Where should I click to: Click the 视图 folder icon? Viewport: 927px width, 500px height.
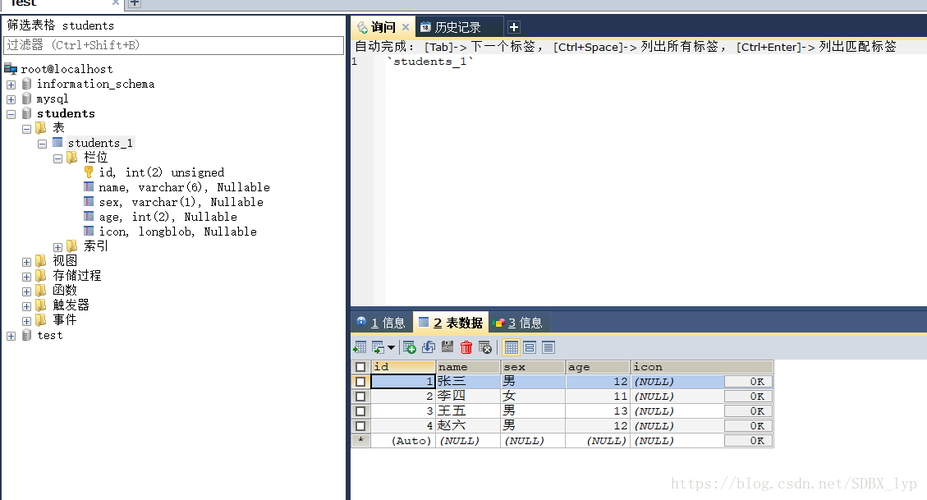tap(41, 260)
